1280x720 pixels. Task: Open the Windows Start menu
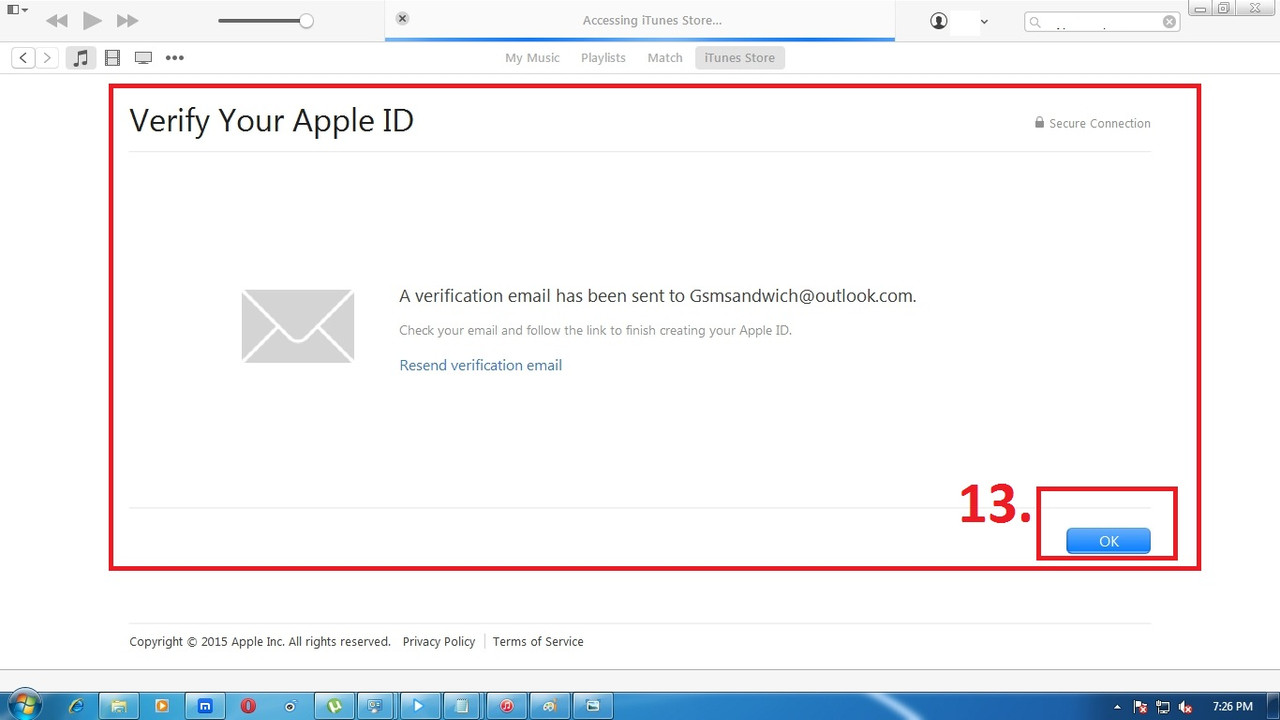click(x=25, y=705)
